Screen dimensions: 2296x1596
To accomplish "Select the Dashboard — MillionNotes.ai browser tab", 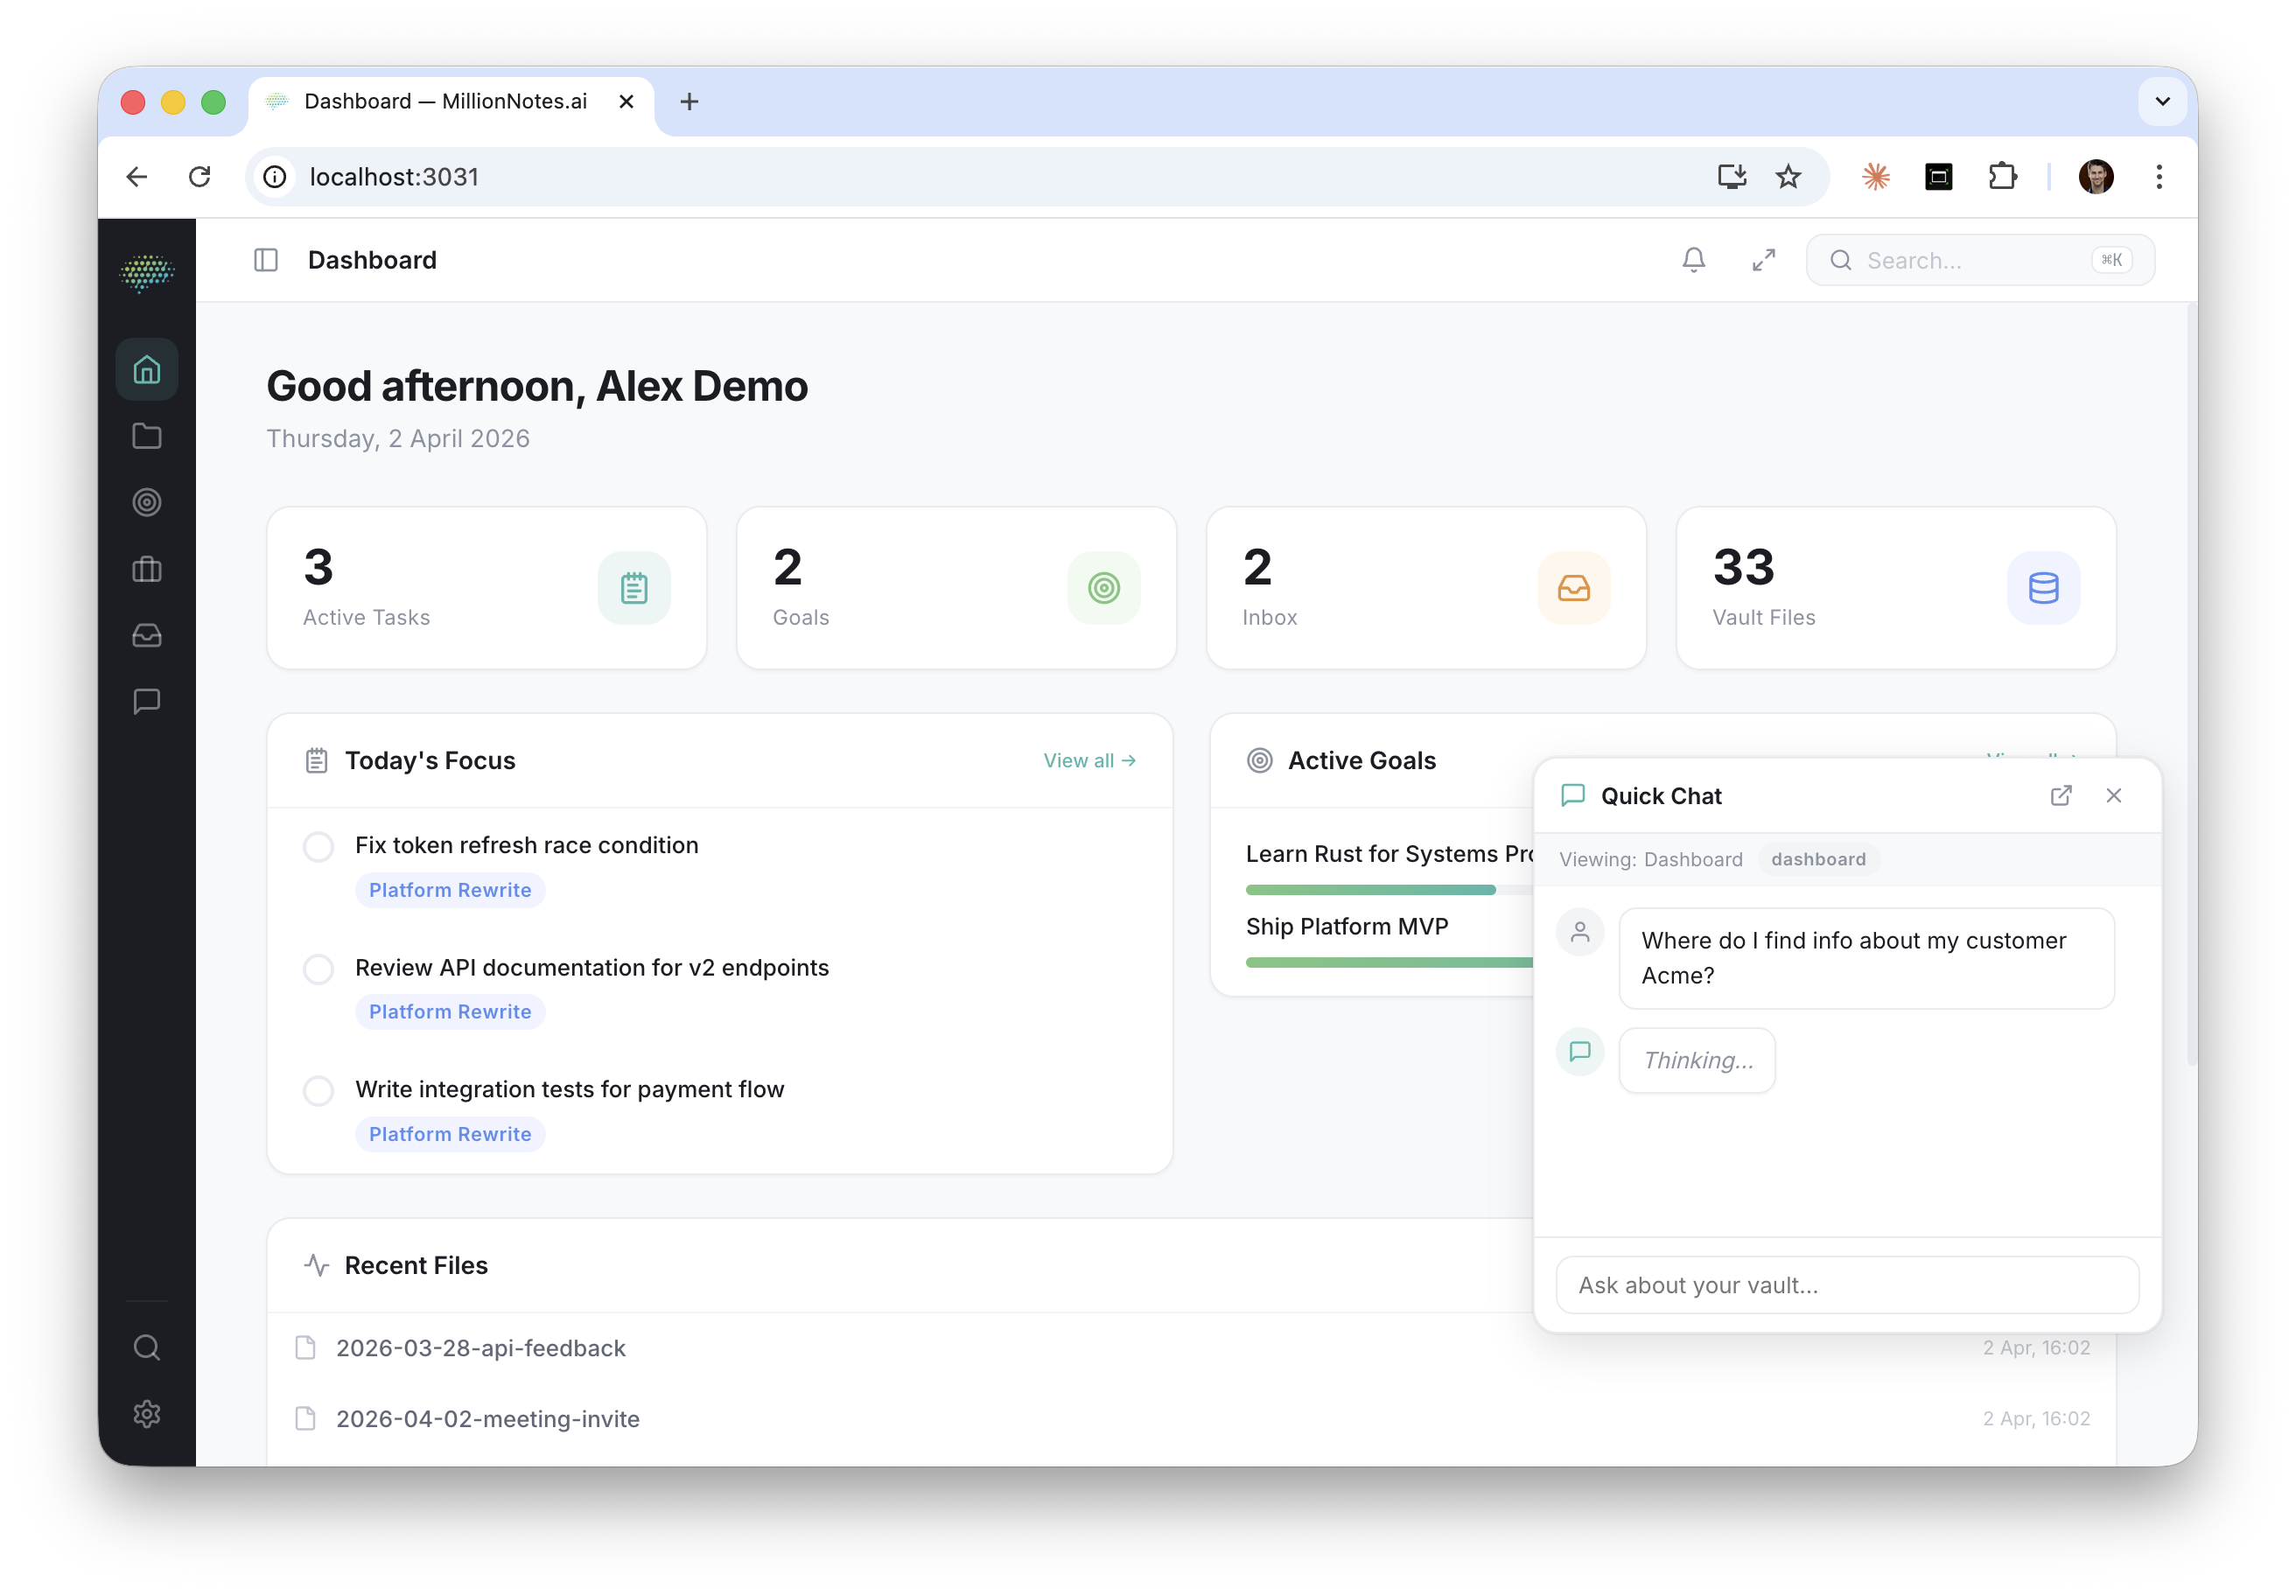I will (444, 101).
